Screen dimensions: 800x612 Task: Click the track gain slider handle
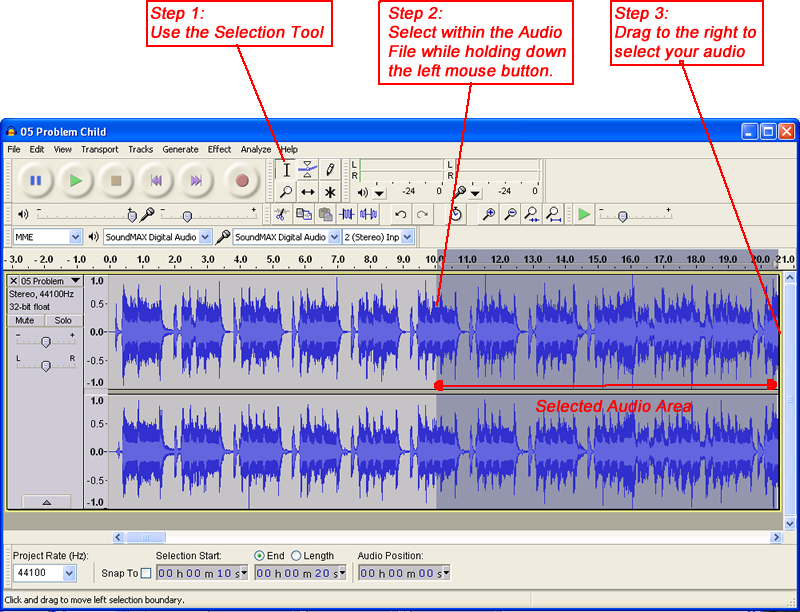click(45, 341)
